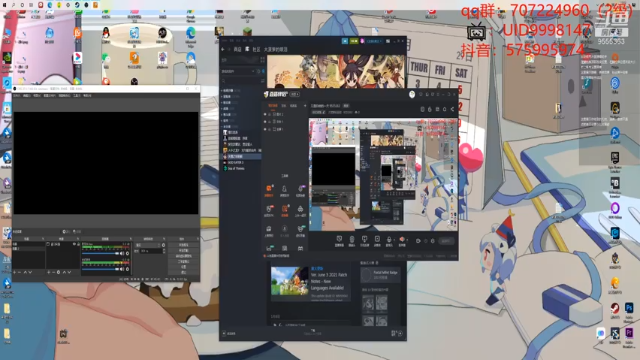Open Steam Store tab 商店
Screen dimensions: 640x360
237,49
